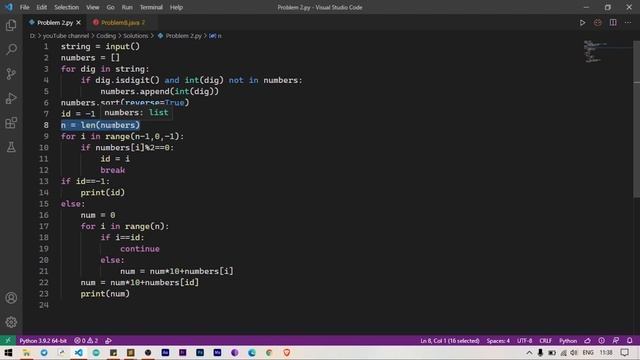This screenshot has height=360, width=640.
Task: Open the Windows Action Center
Action: pyautogui.click(x=625, y=353)
